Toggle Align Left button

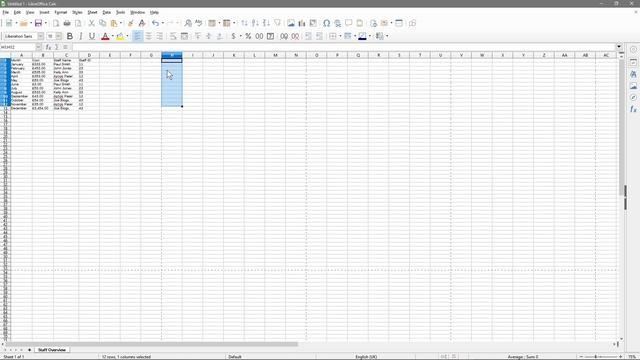pos(138,36)
